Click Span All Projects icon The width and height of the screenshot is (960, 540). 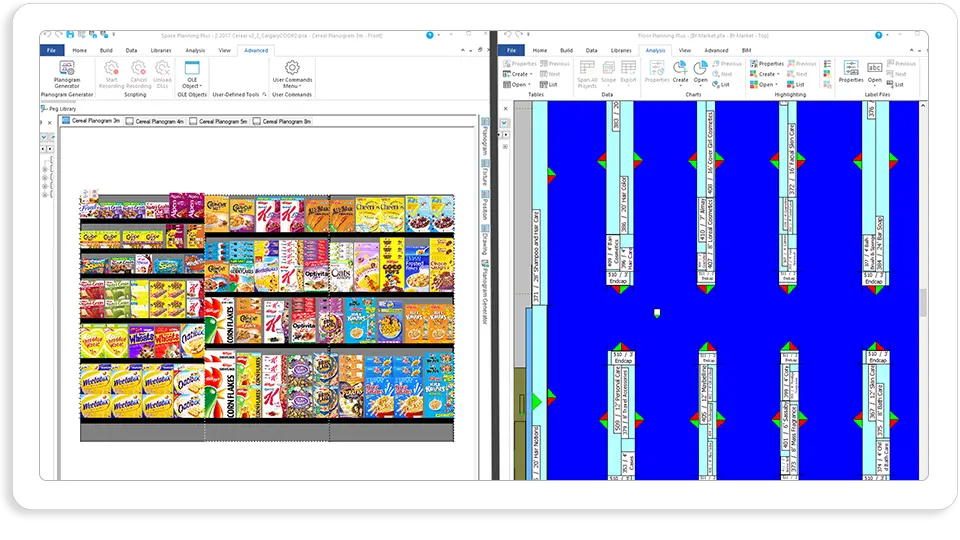[587, 75]
